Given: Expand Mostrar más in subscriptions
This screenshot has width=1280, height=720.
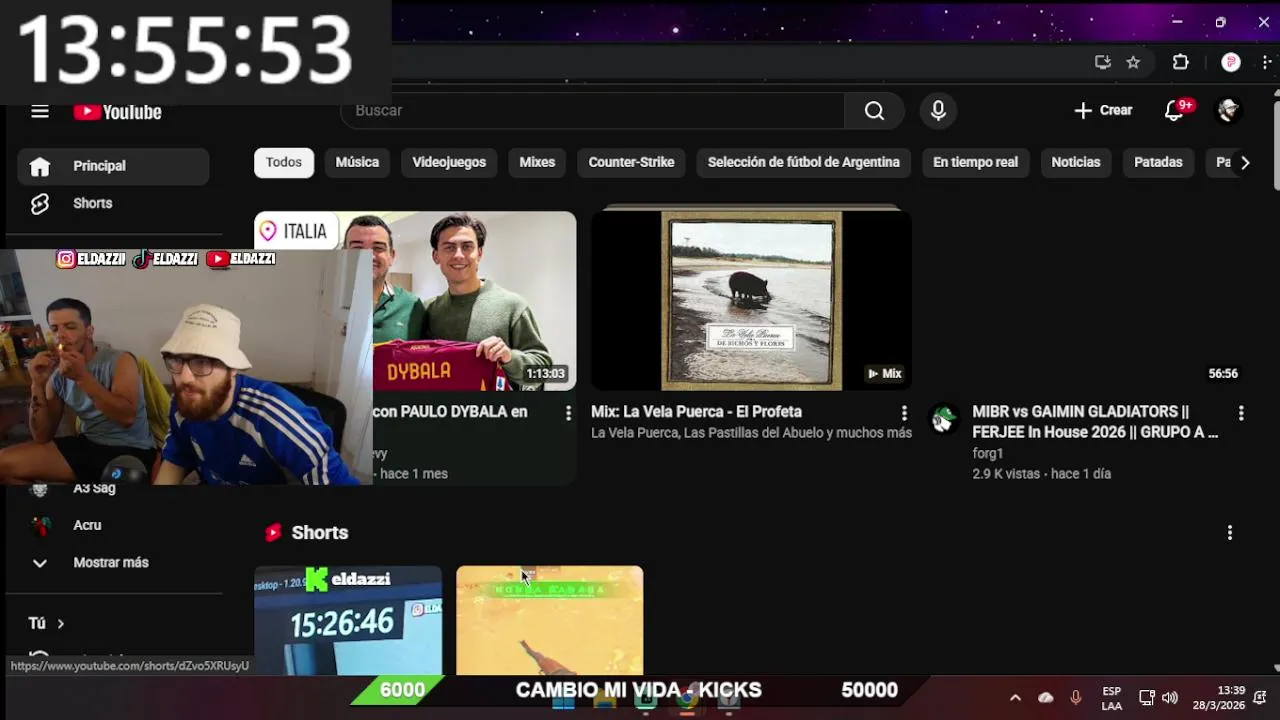Looking at the screenshot, I should click(x=113, y=563).
